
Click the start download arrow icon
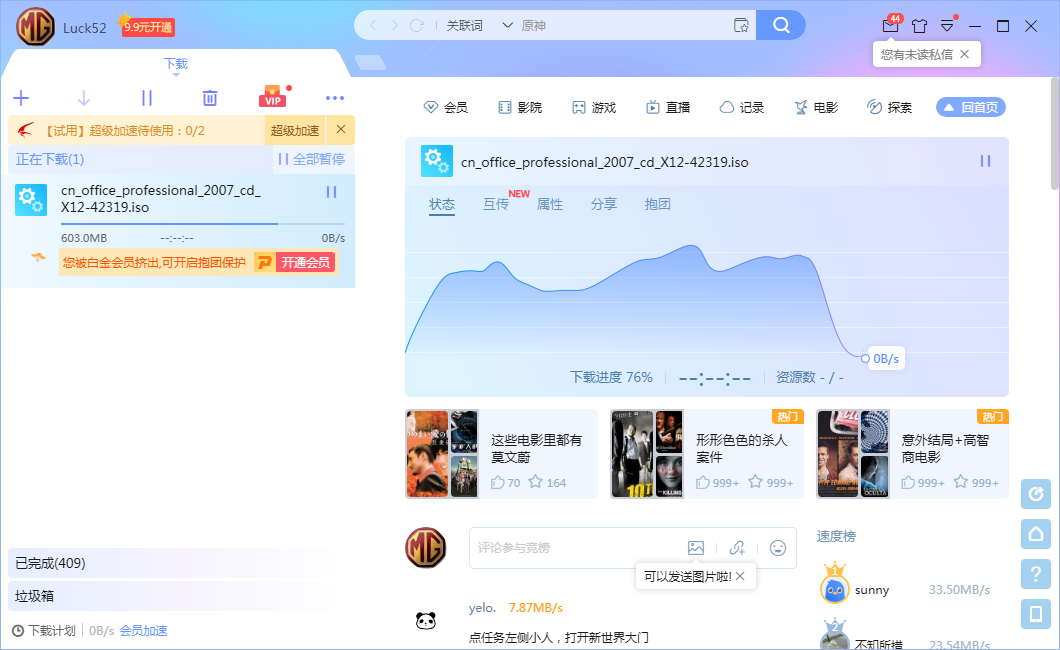(x=84, y=99)
